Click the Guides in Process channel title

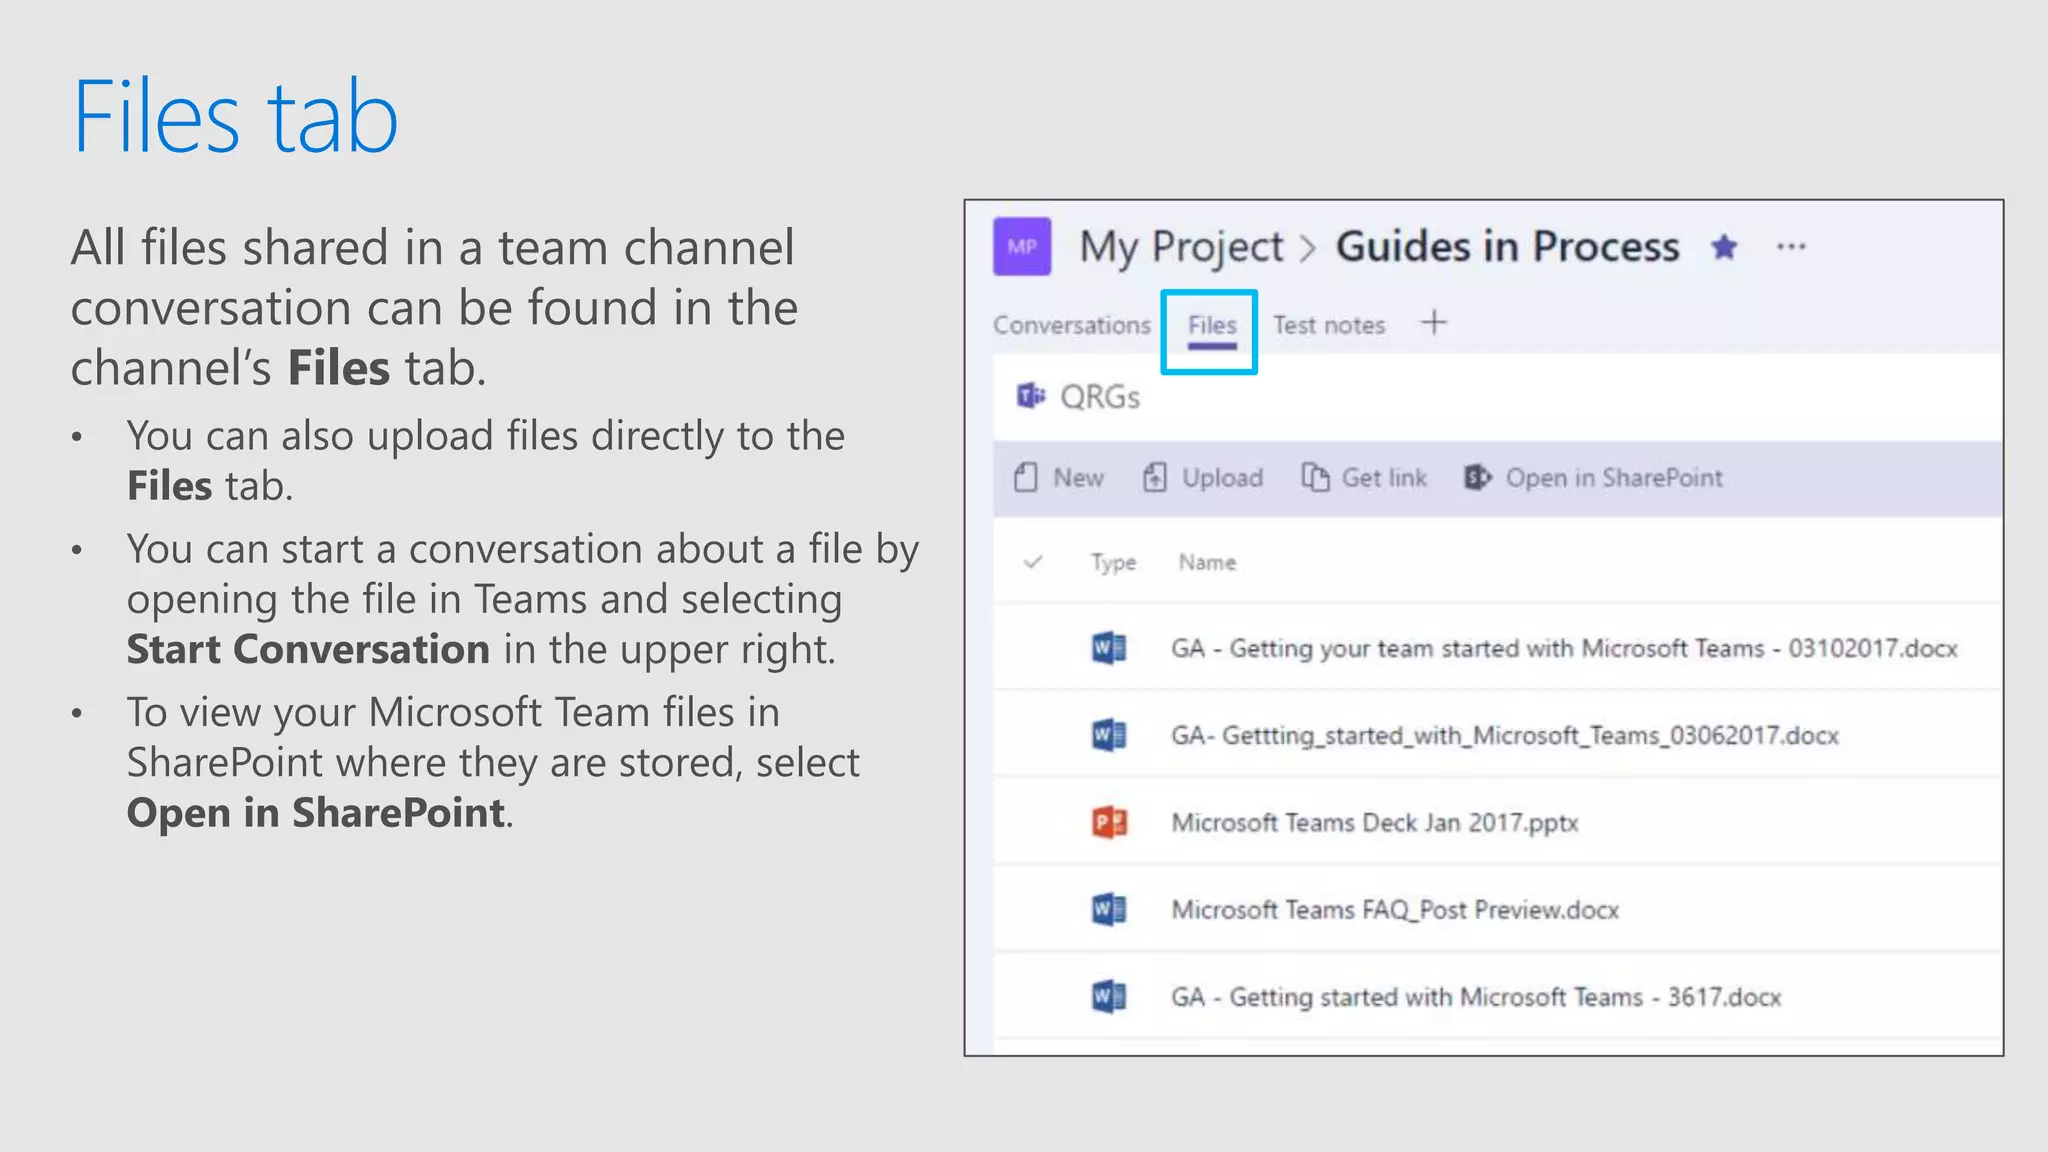tap(1507, 246)
